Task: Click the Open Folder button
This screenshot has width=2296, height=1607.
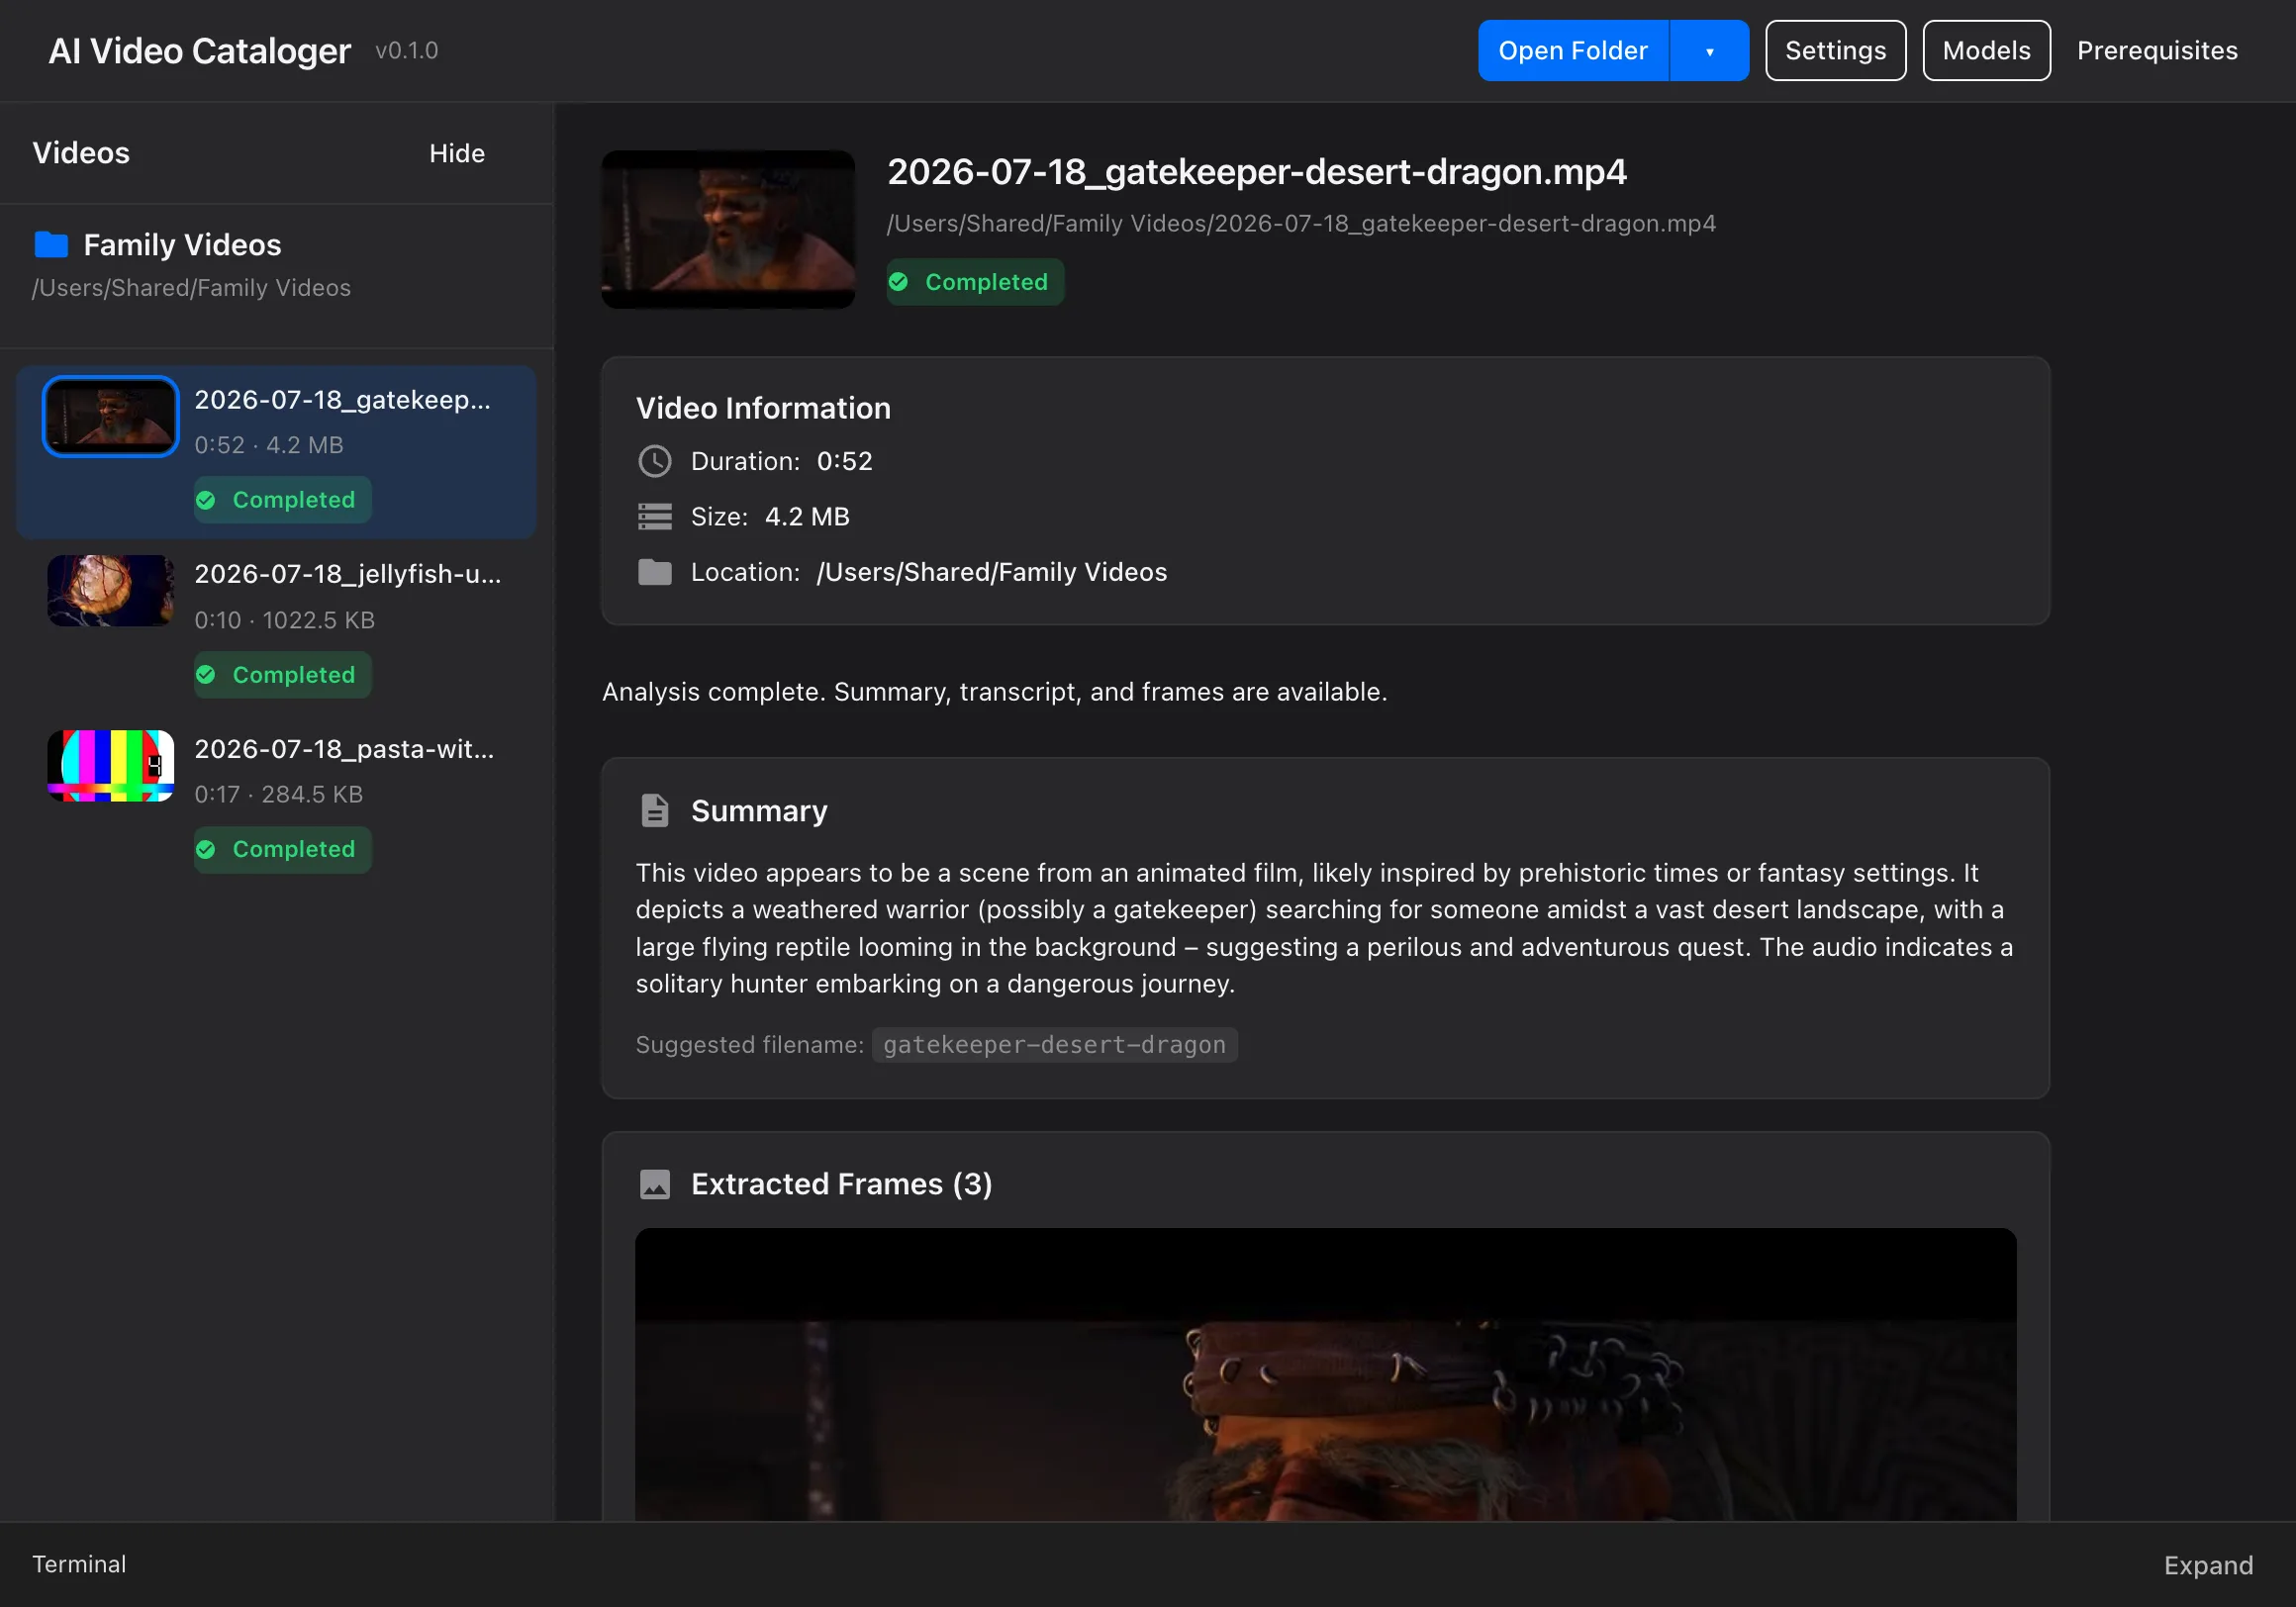Action: click(1572, 50)
